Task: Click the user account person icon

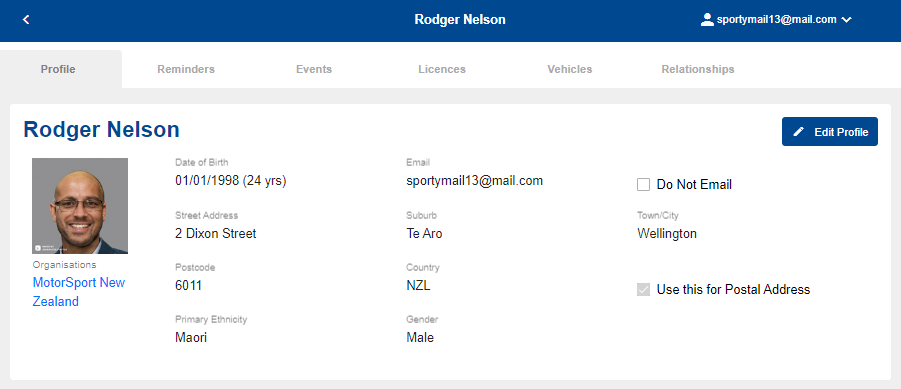Action: pyautogui.click(x=707, y=20)
